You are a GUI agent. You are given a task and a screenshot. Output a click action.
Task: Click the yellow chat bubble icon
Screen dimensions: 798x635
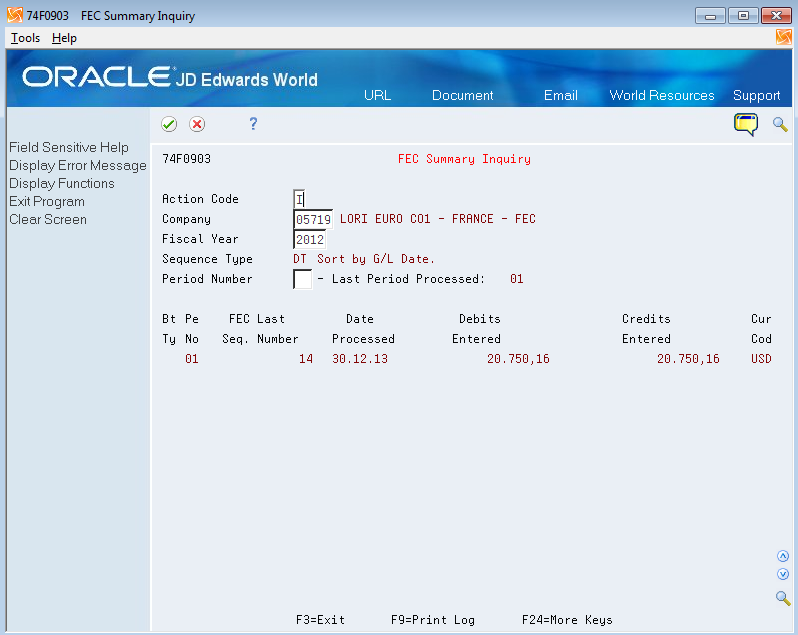[x=746, y=125]
